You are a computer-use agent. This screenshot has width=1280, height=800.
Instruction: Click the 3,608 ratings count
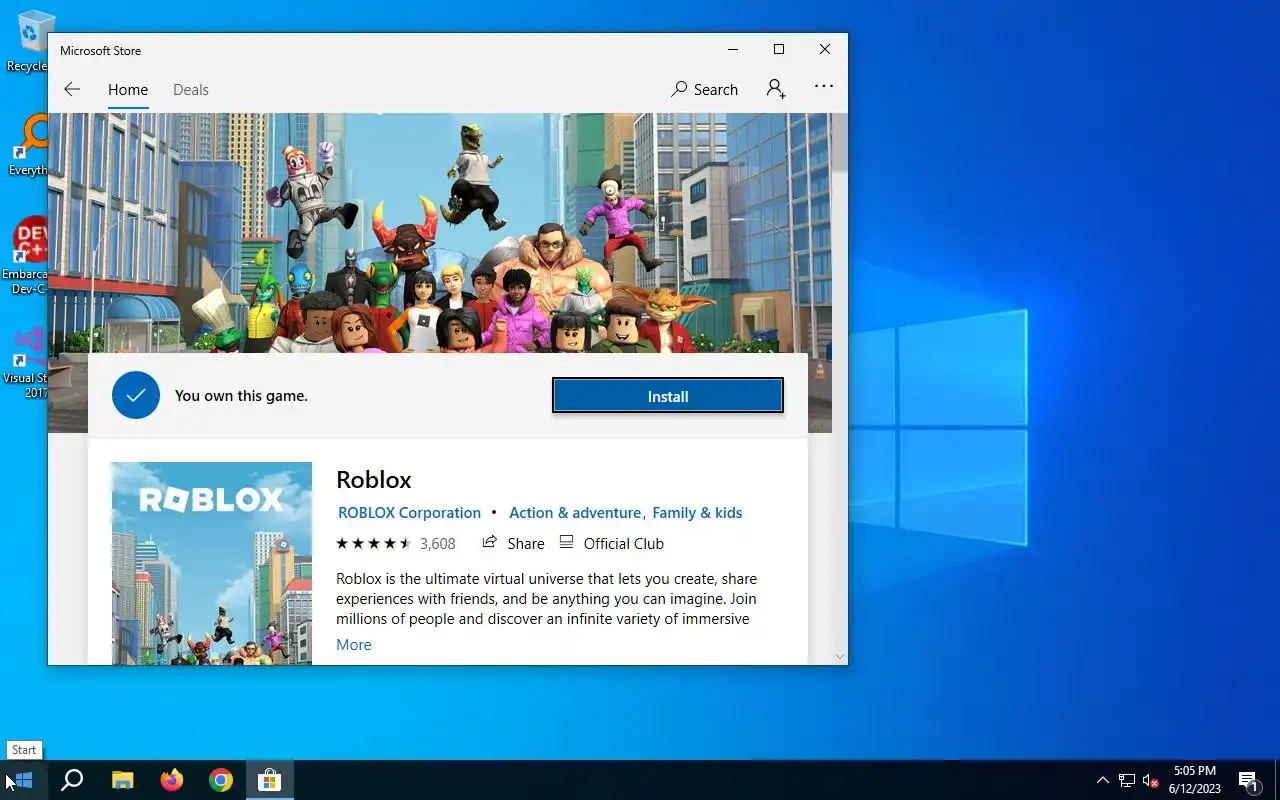click(437, 543)
